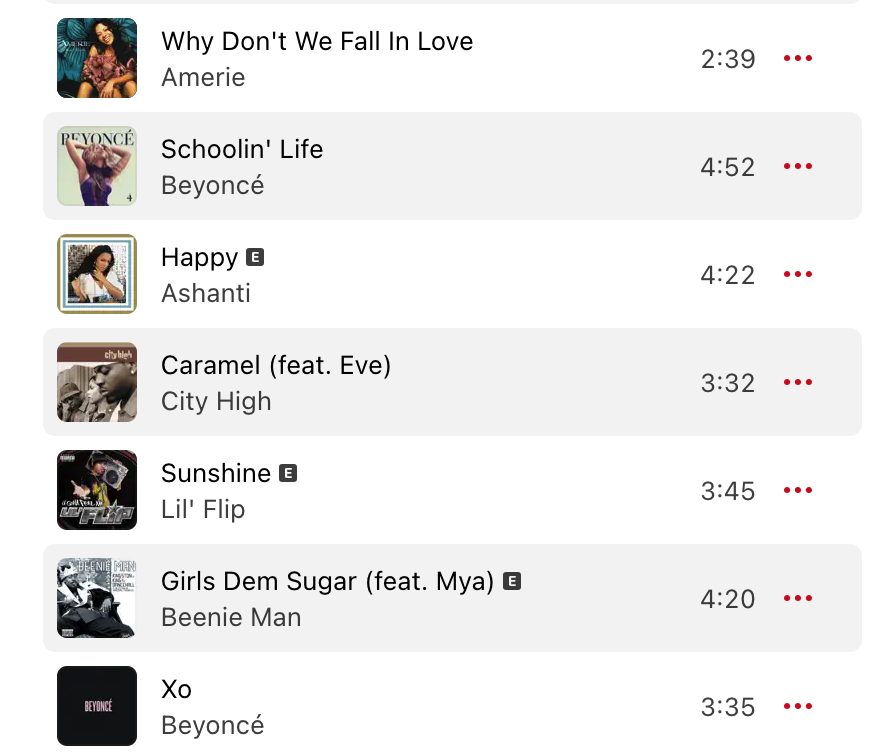Viewport: 876px width, 754px height.
Task: Go to artist Lil' Flip
Action: [x=203, y=509]
